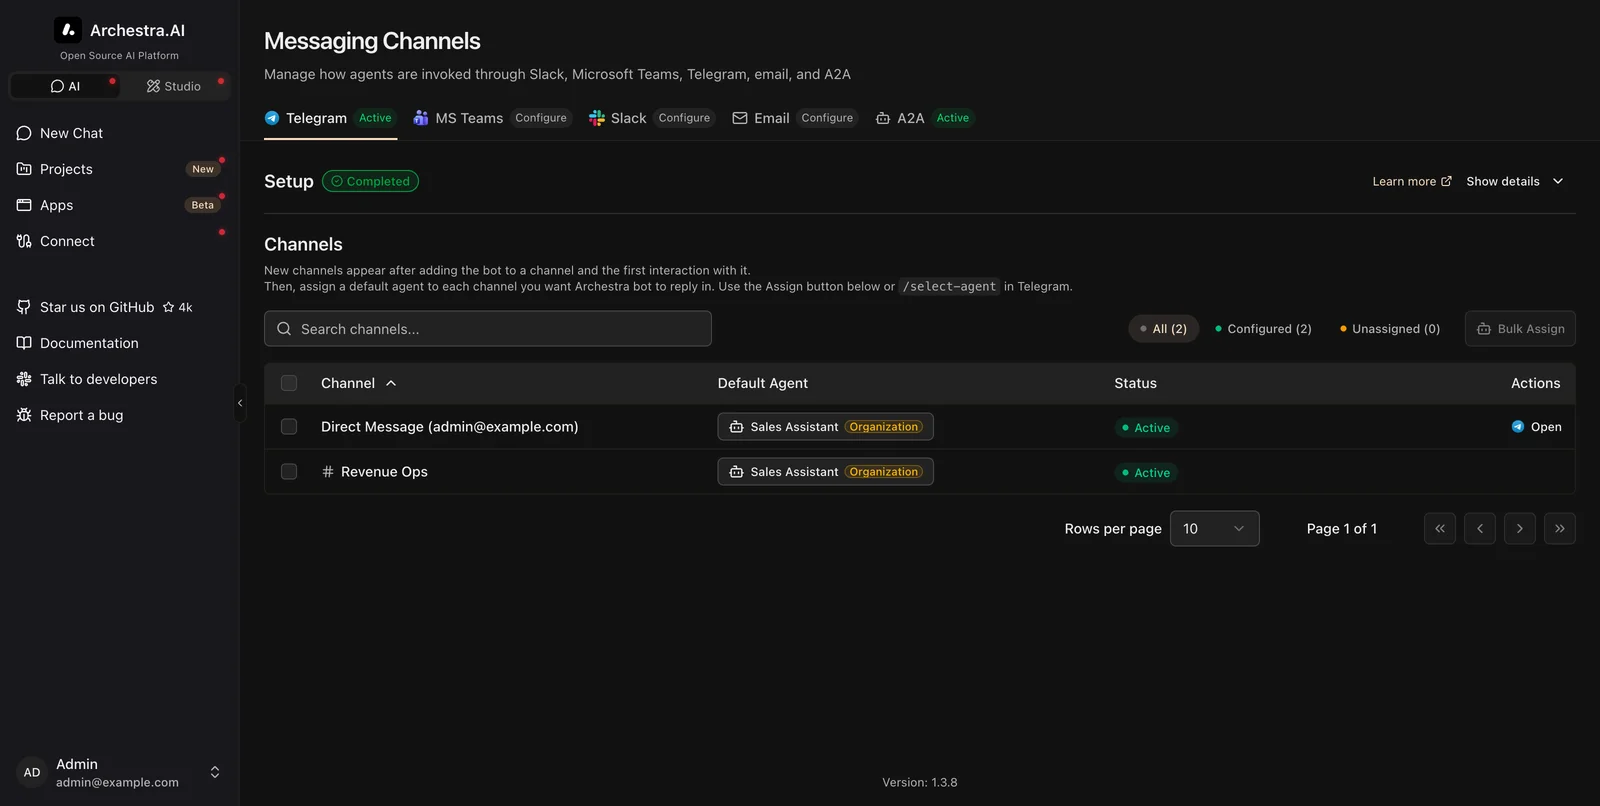
Task: Check the Direct Message row checkbox
Action: (289, 427)
